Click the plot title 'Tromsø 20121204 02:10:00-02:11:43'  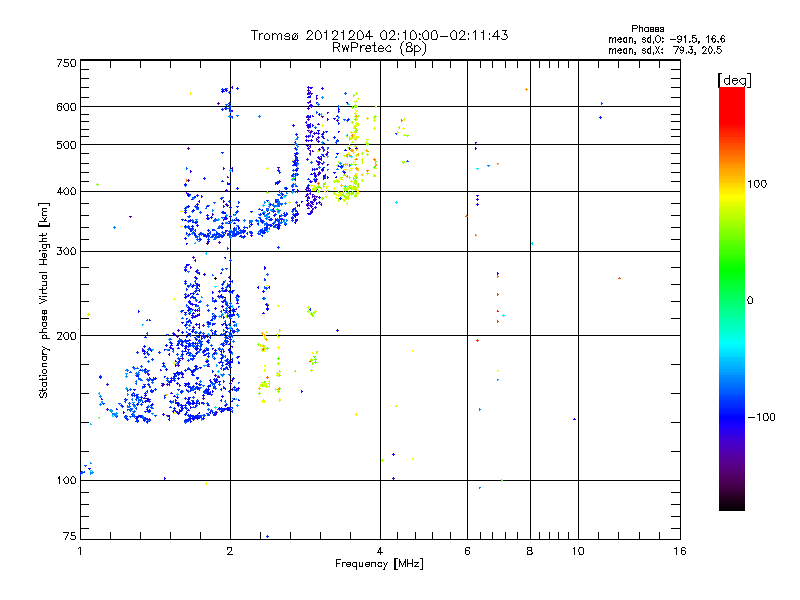point(379,35)
